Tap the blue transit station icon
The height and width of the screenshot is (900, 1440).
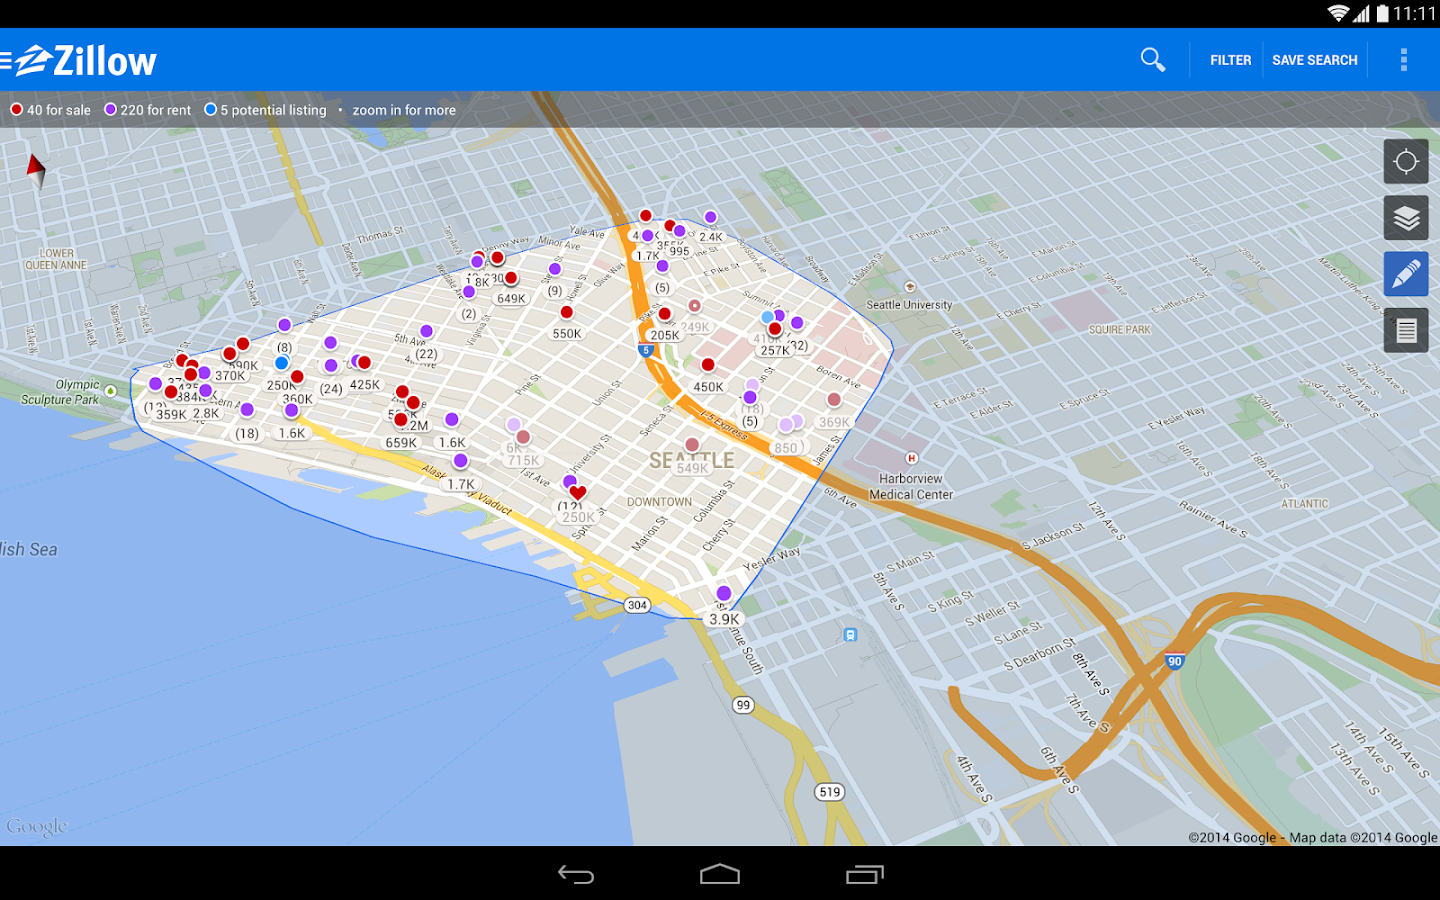(x=850, y=634)
